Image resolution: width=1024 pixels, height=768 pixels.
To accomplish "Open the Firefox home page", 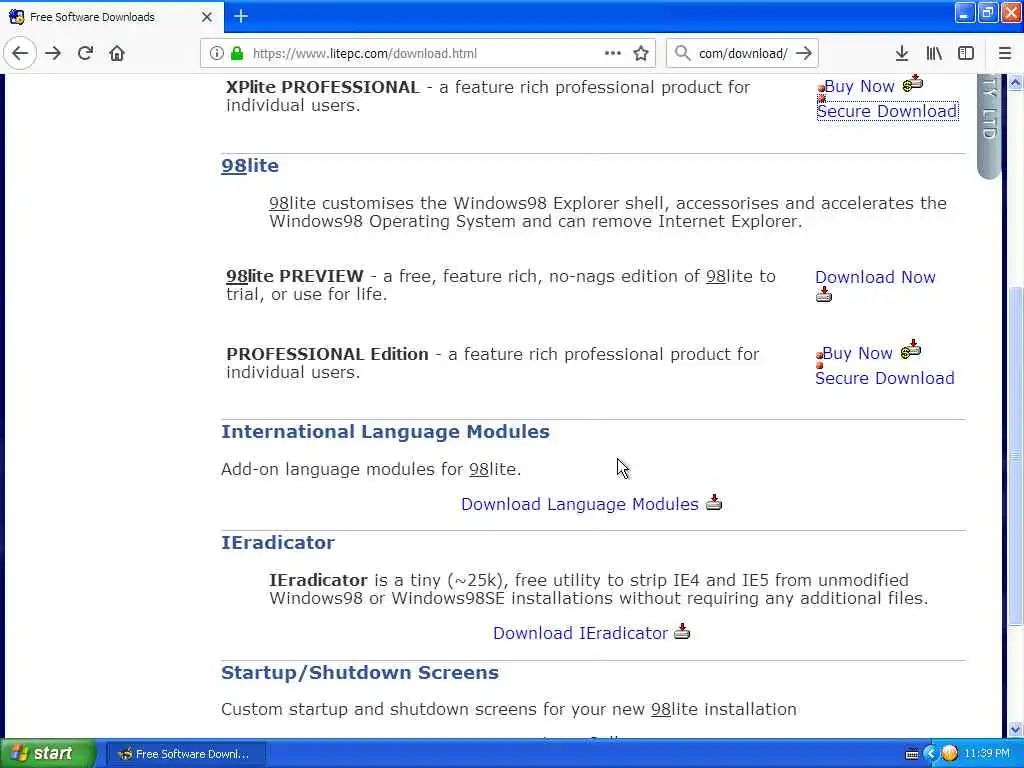I will [117, 53].
